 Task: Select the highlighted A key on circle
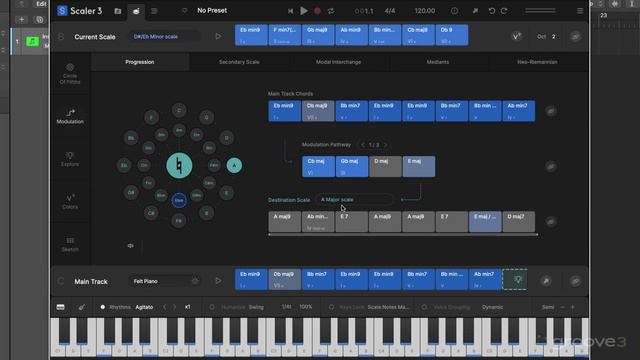tap(234, 165)
